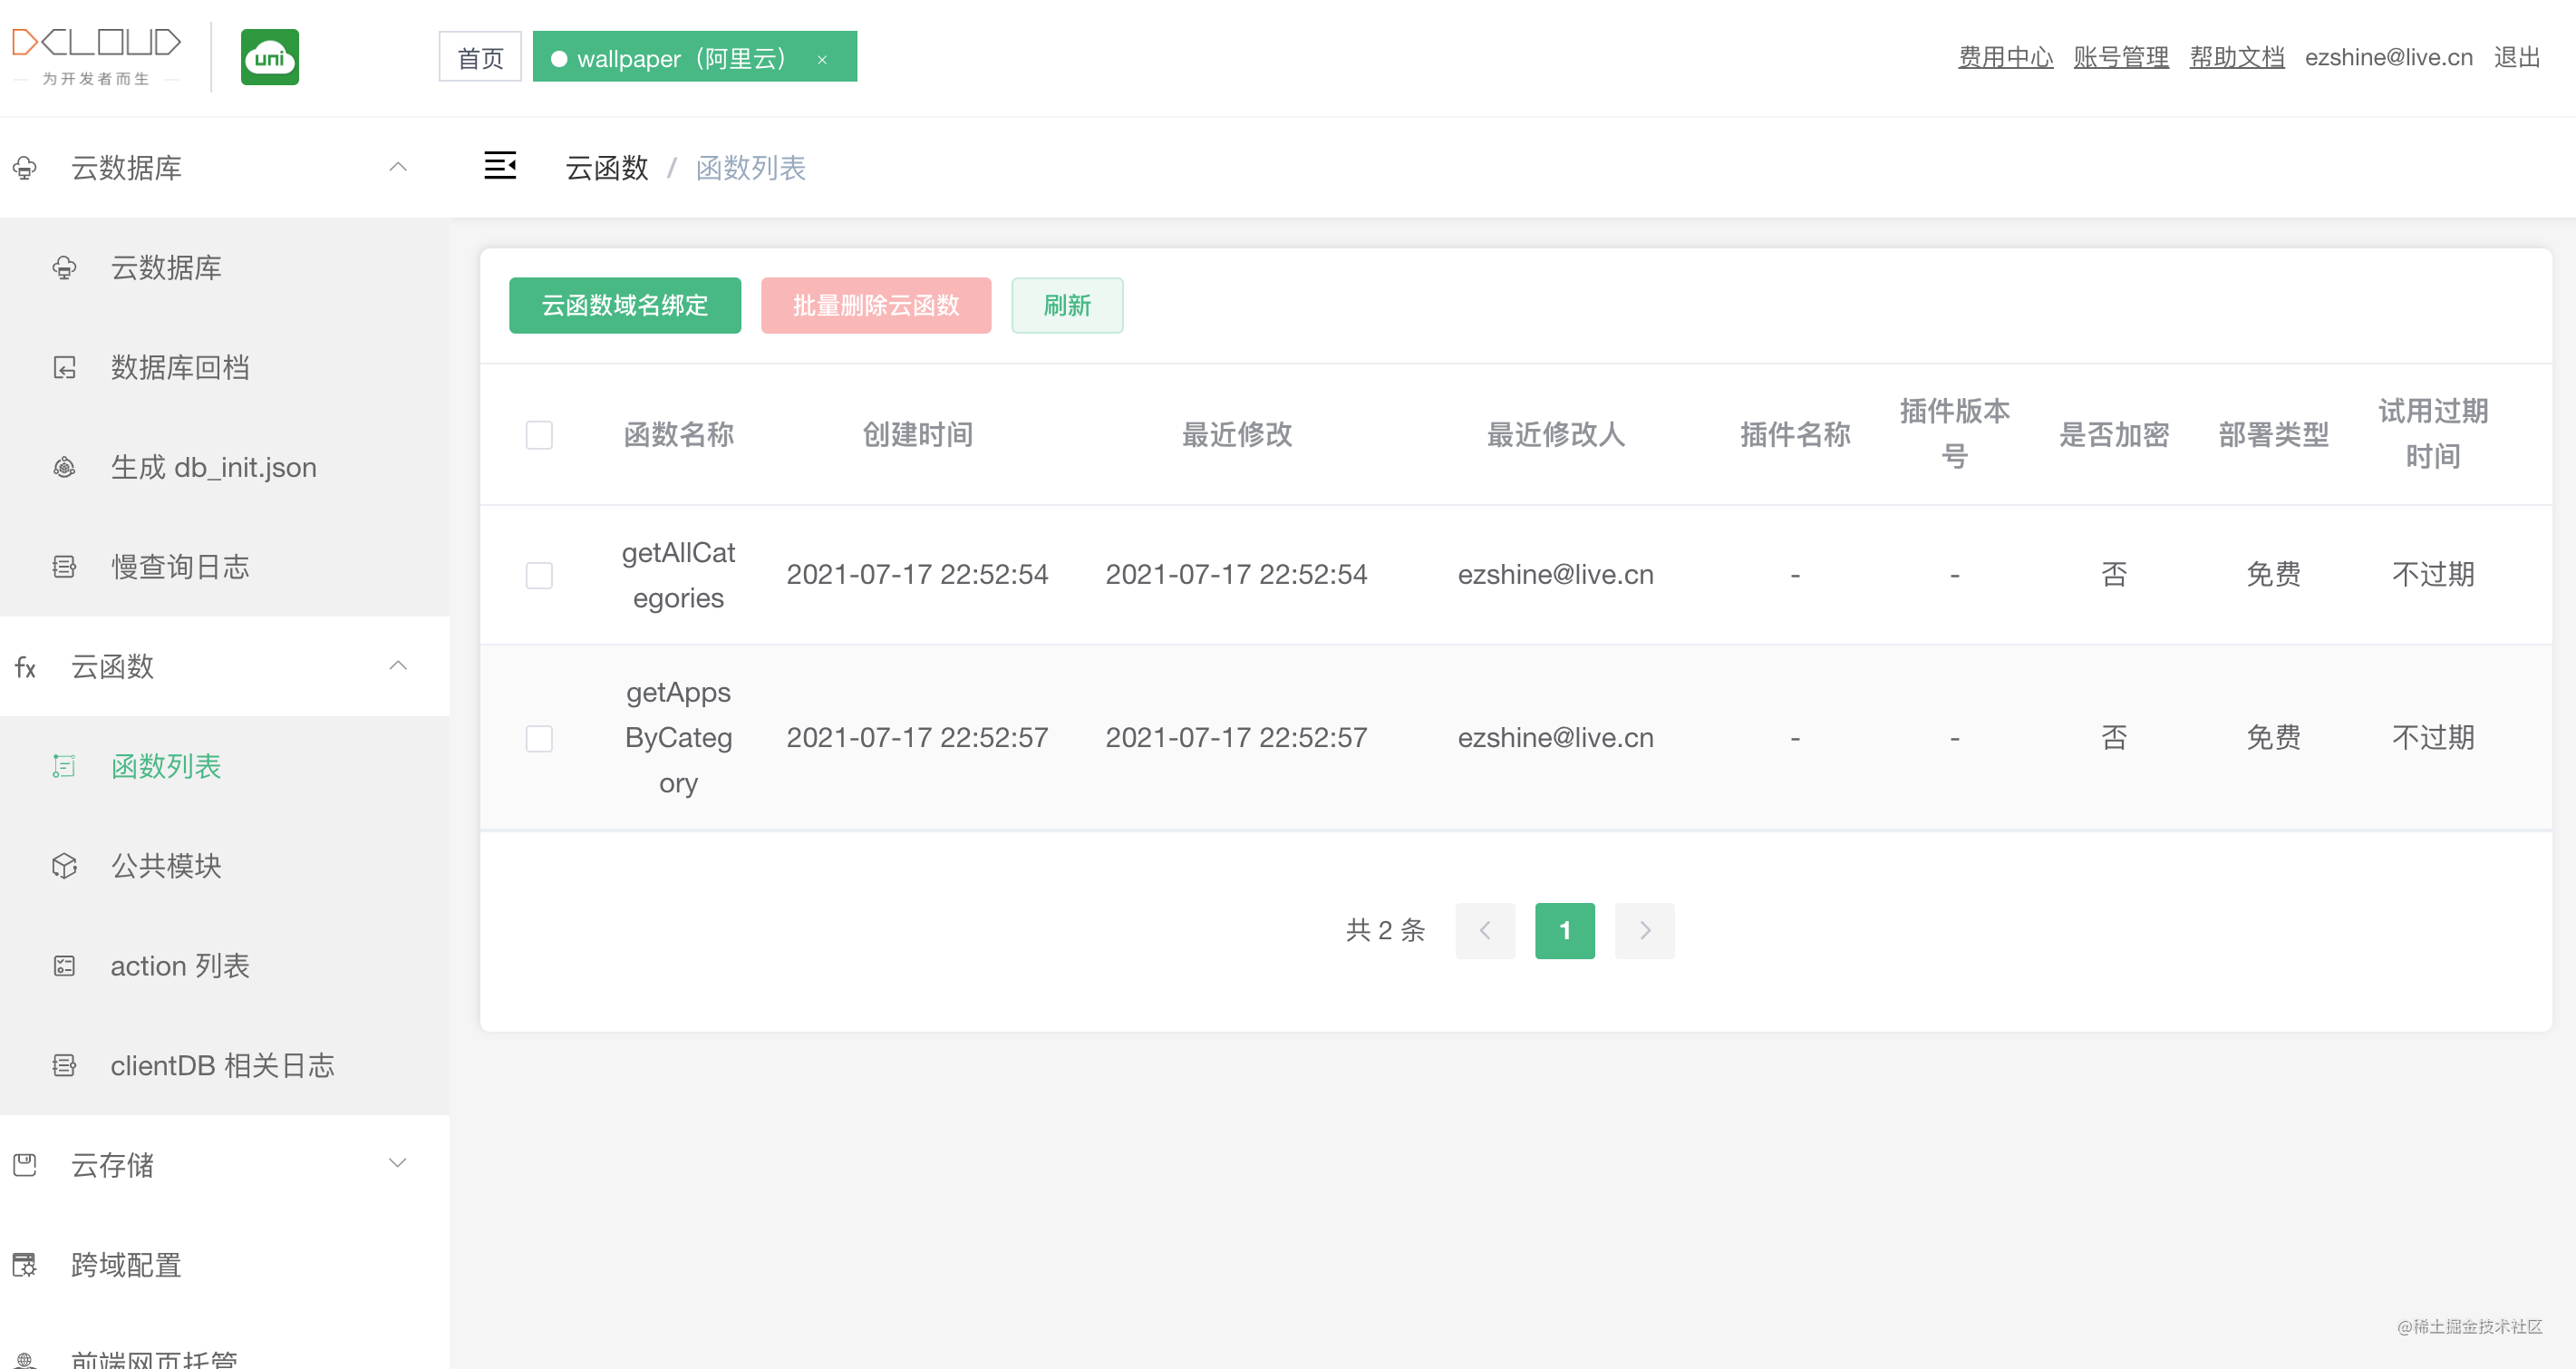Open 公共模块 menu item
The height and width of the screenshot is (1369, 2576).
[x=224, y=866]
